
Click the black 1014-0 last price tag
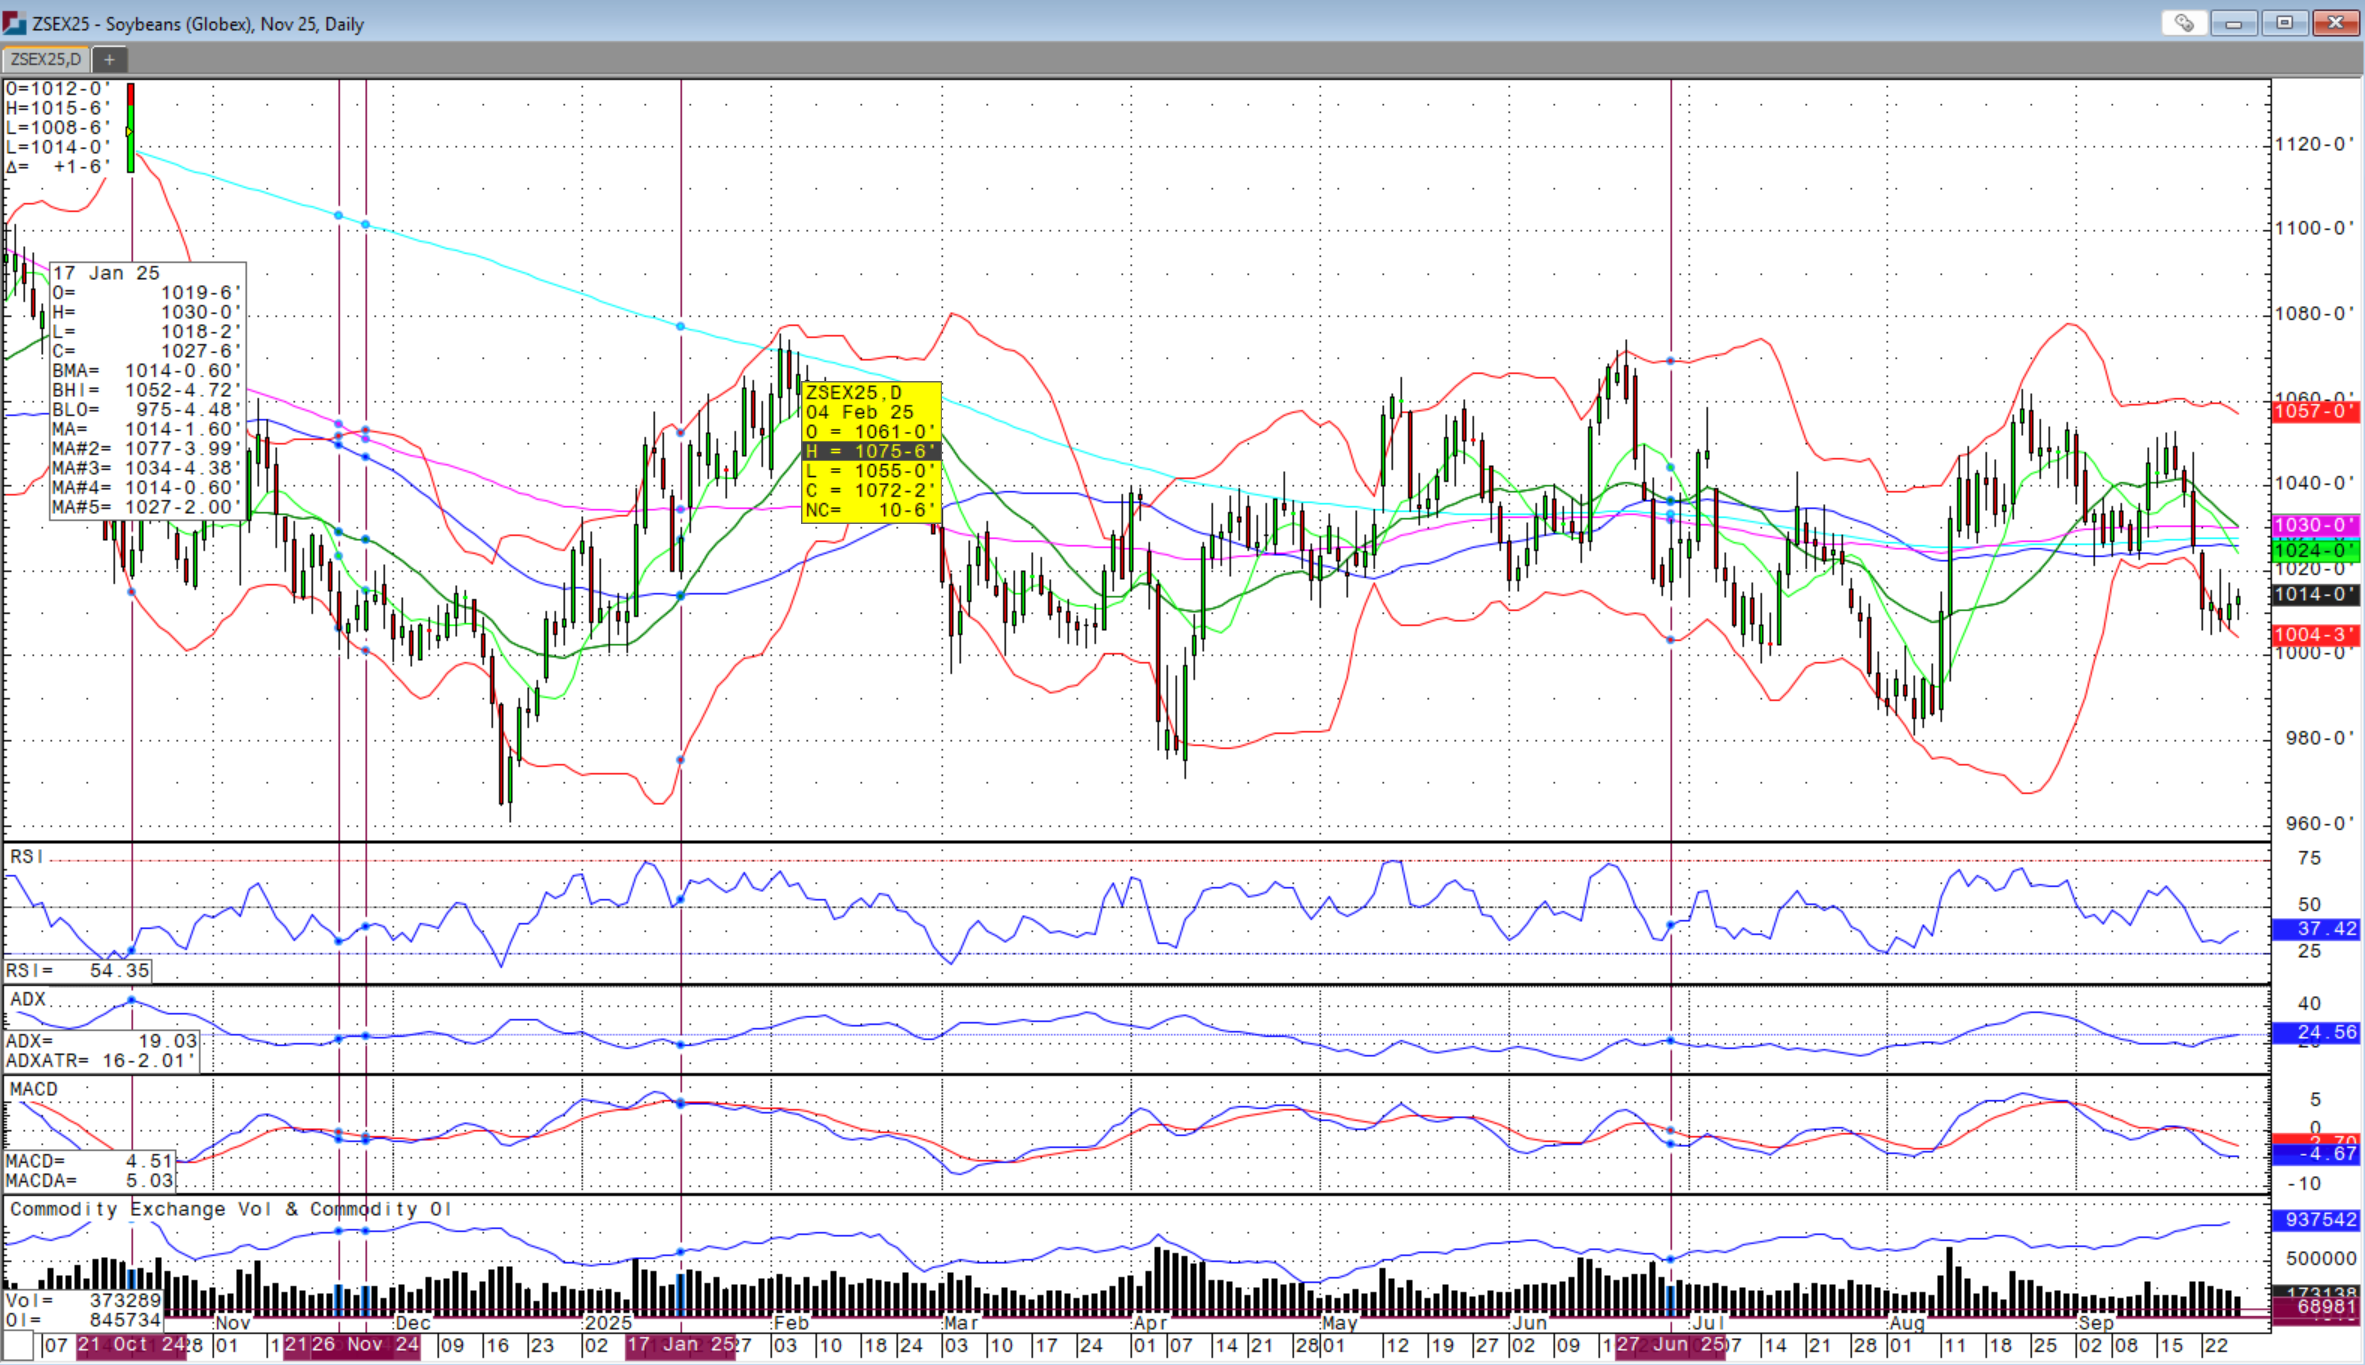coord(2315,595)
